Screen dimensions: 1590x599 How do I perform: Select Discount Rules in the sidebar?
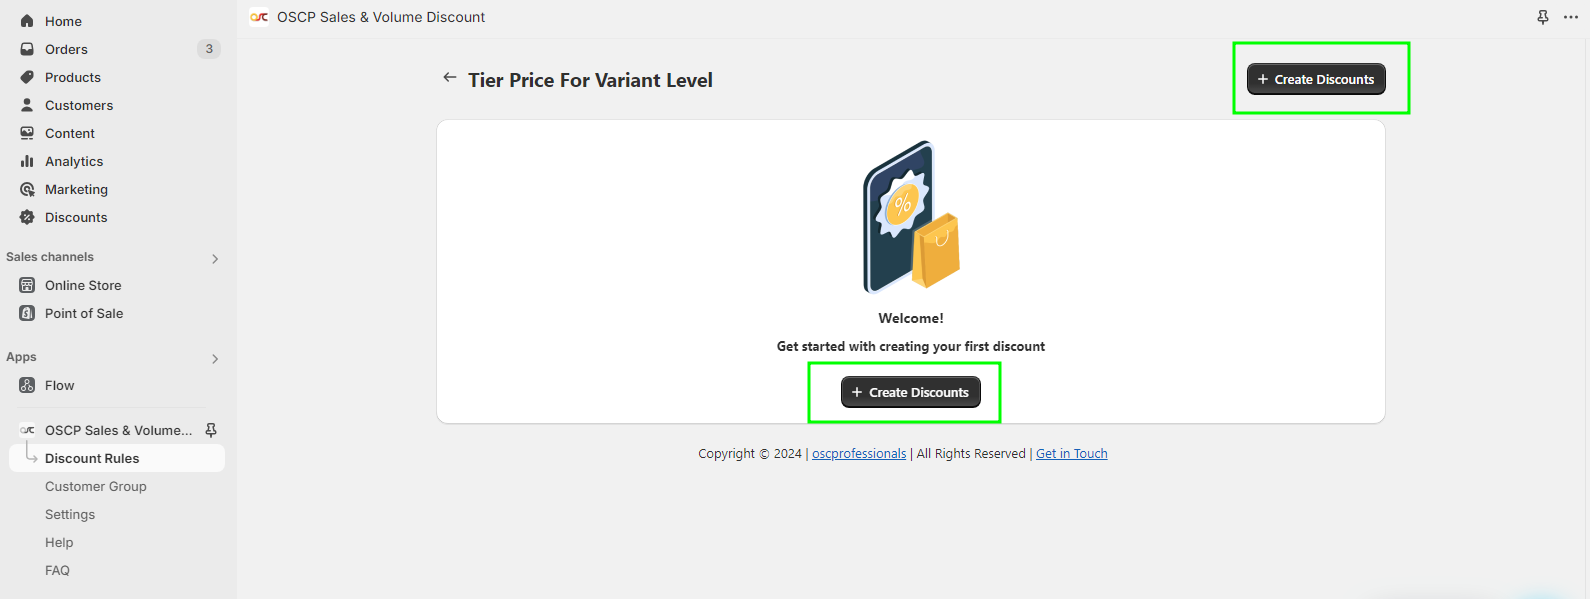click(92, 458)
